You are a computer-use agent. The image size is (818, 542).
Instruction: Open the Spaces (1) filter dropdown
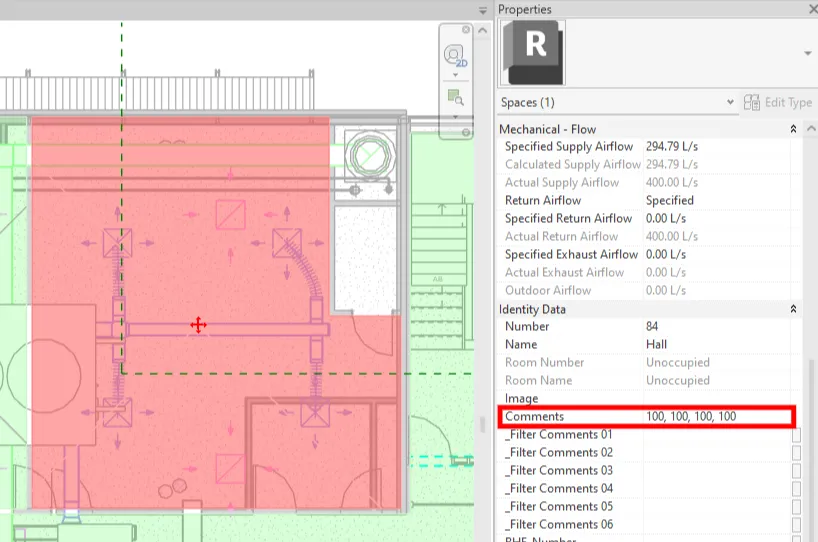coord(730,102)
